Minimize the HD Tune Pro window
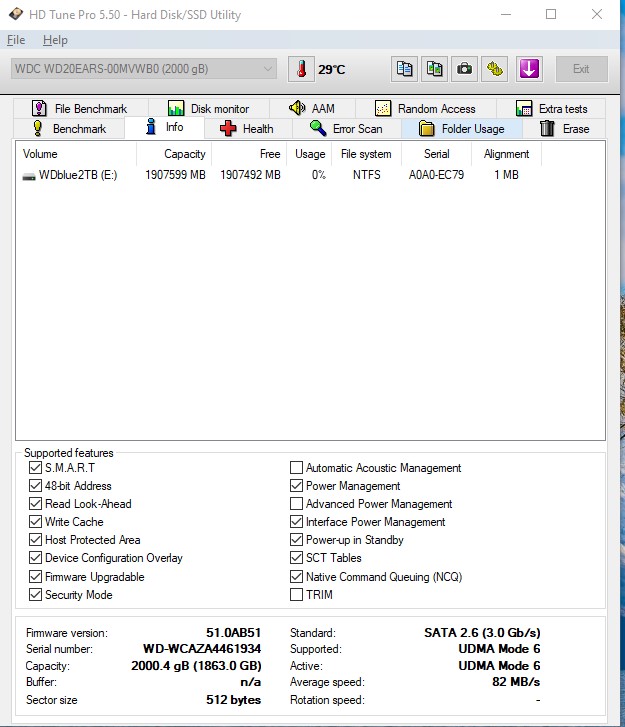Viewport: 625px width, 727px height. tap(506, 14)
